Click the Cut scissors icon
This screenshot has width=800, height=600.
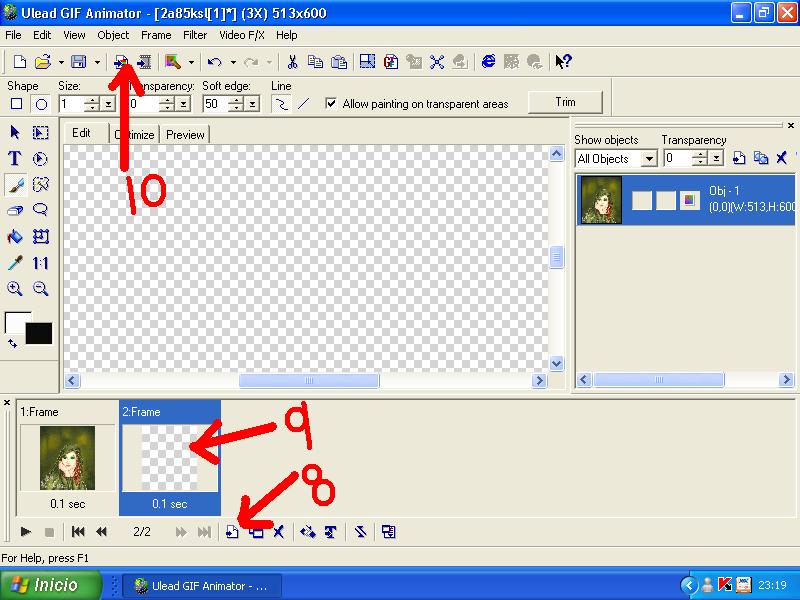(x=292, y=62)
